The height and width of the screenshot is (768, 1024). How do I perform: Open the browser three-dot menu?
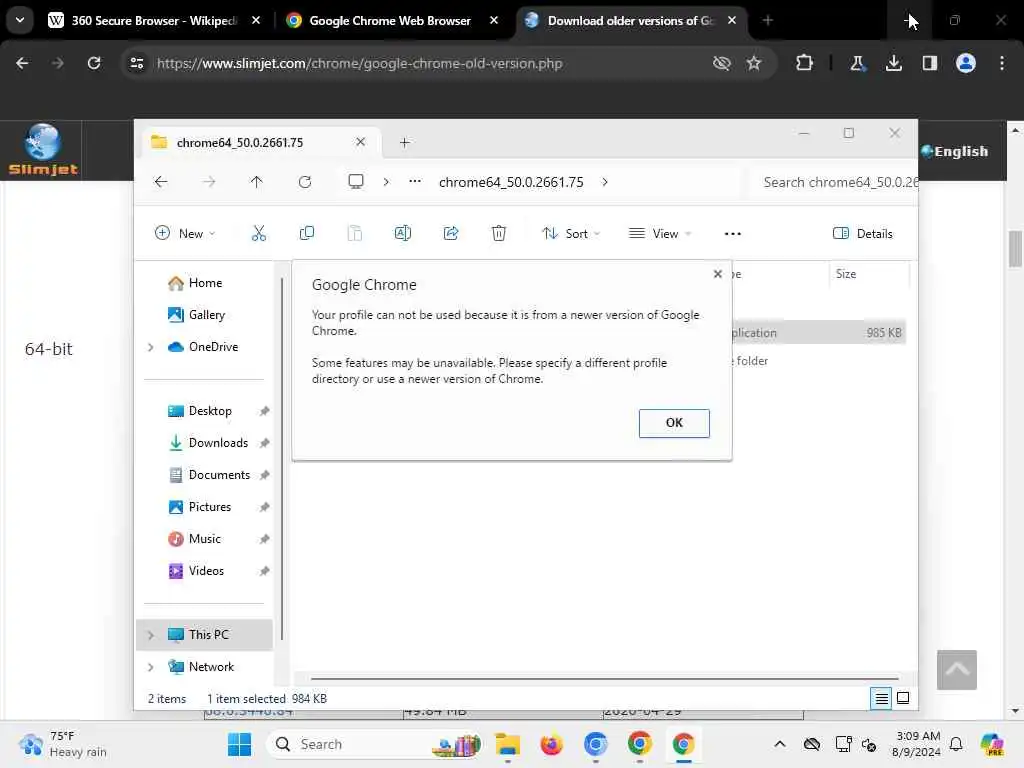(x=1002, y=63)
